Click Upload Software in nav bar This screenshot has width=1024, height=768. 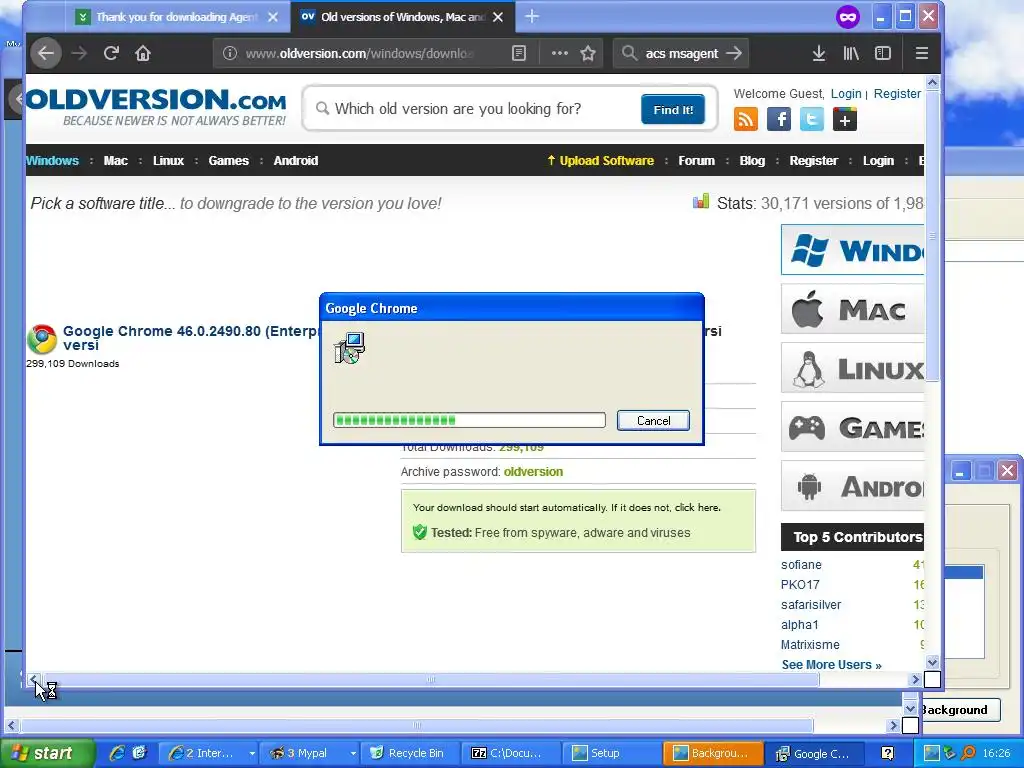tap(600, 161)
